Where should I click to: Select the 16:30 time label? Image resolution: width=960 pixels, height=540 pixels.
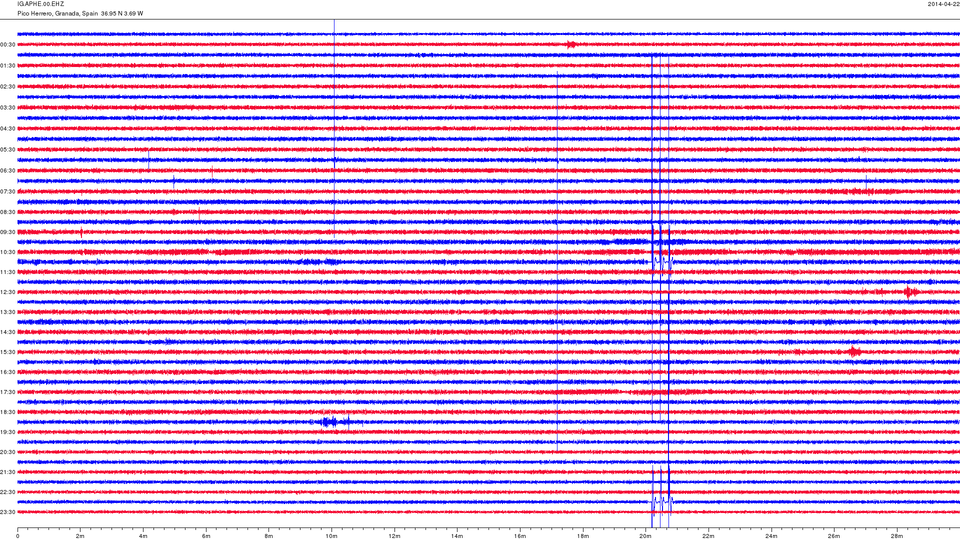(8, 372)
